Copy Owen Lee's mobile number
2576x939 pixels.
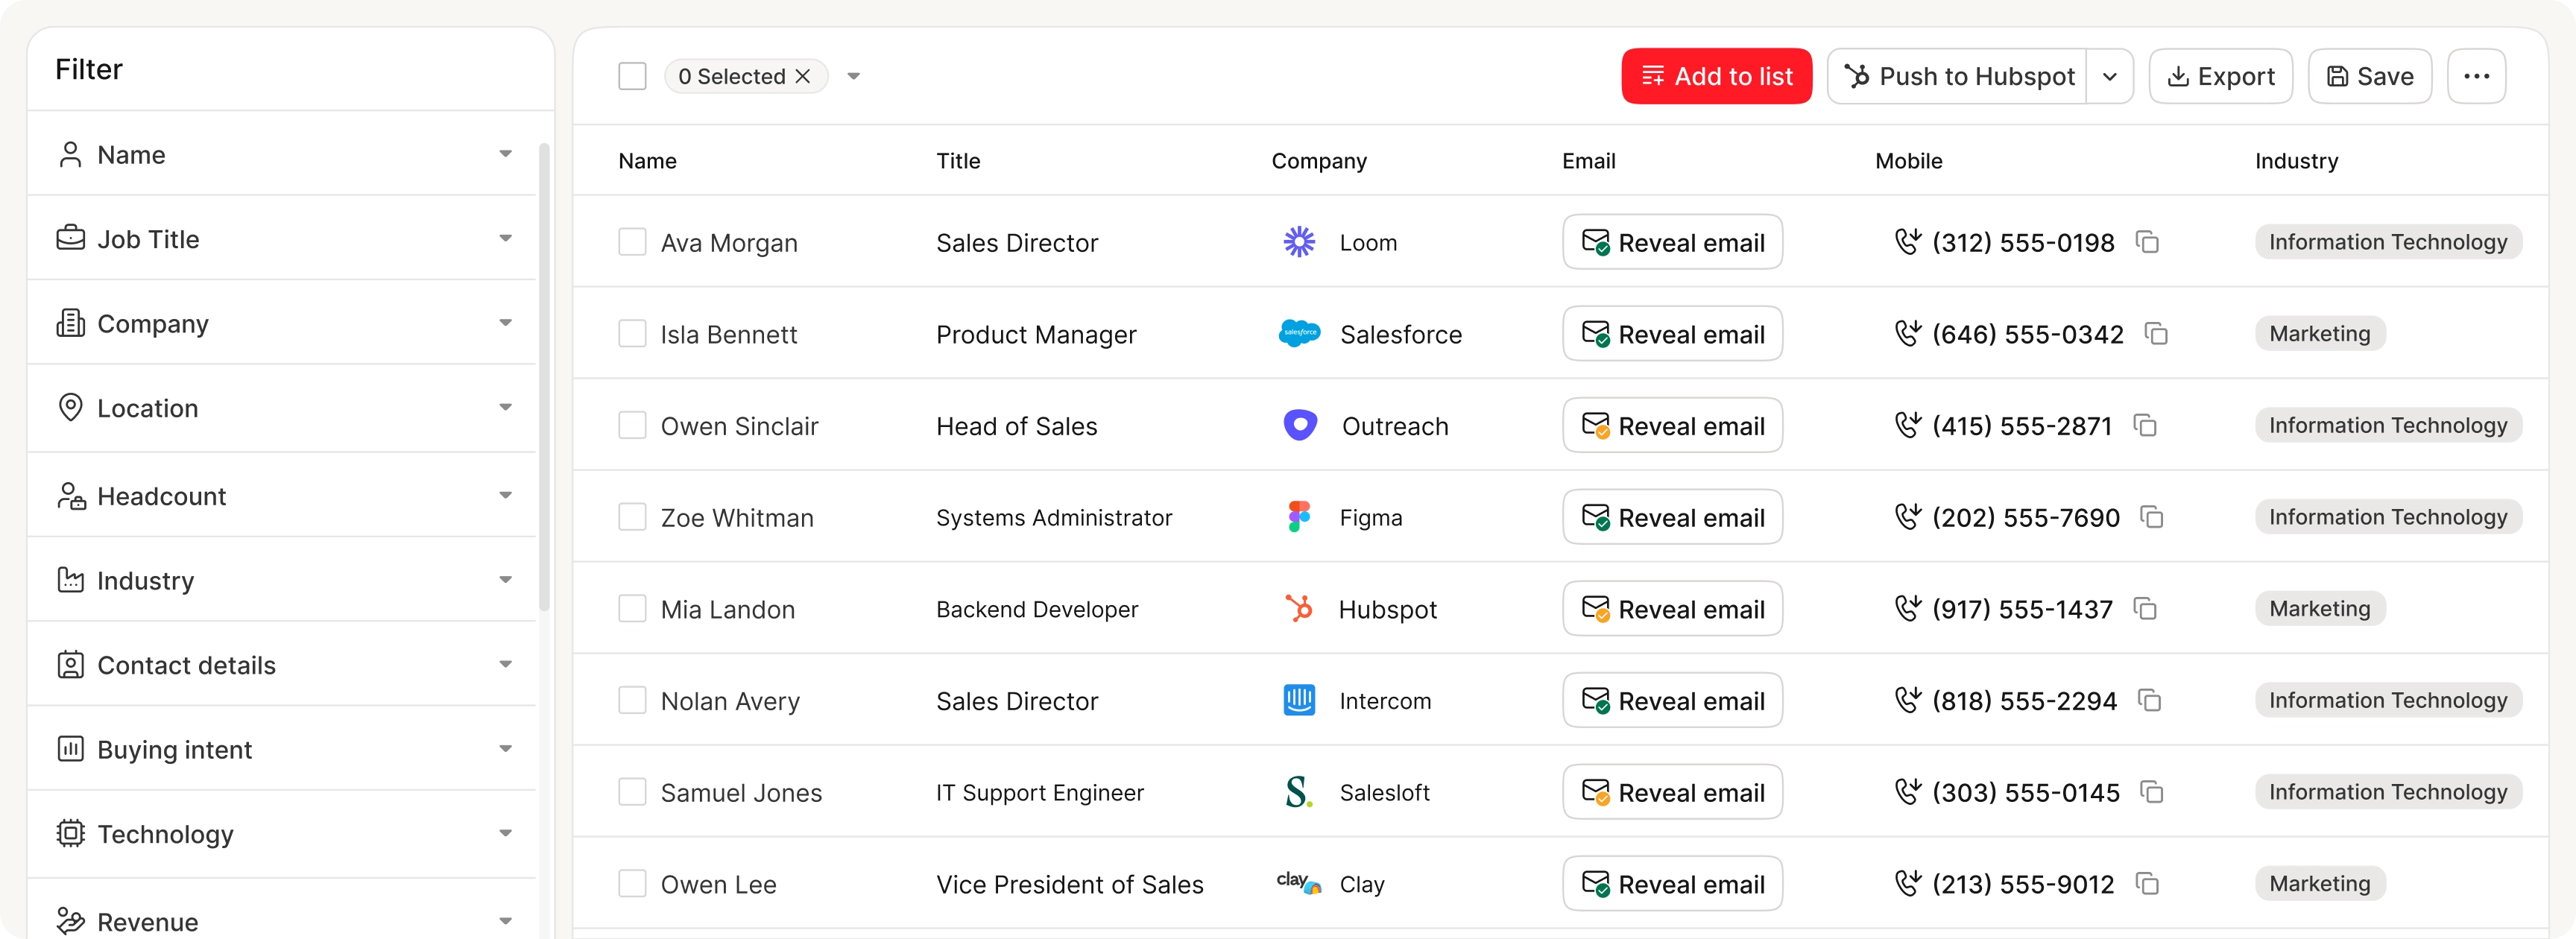tap(2147, 884)
